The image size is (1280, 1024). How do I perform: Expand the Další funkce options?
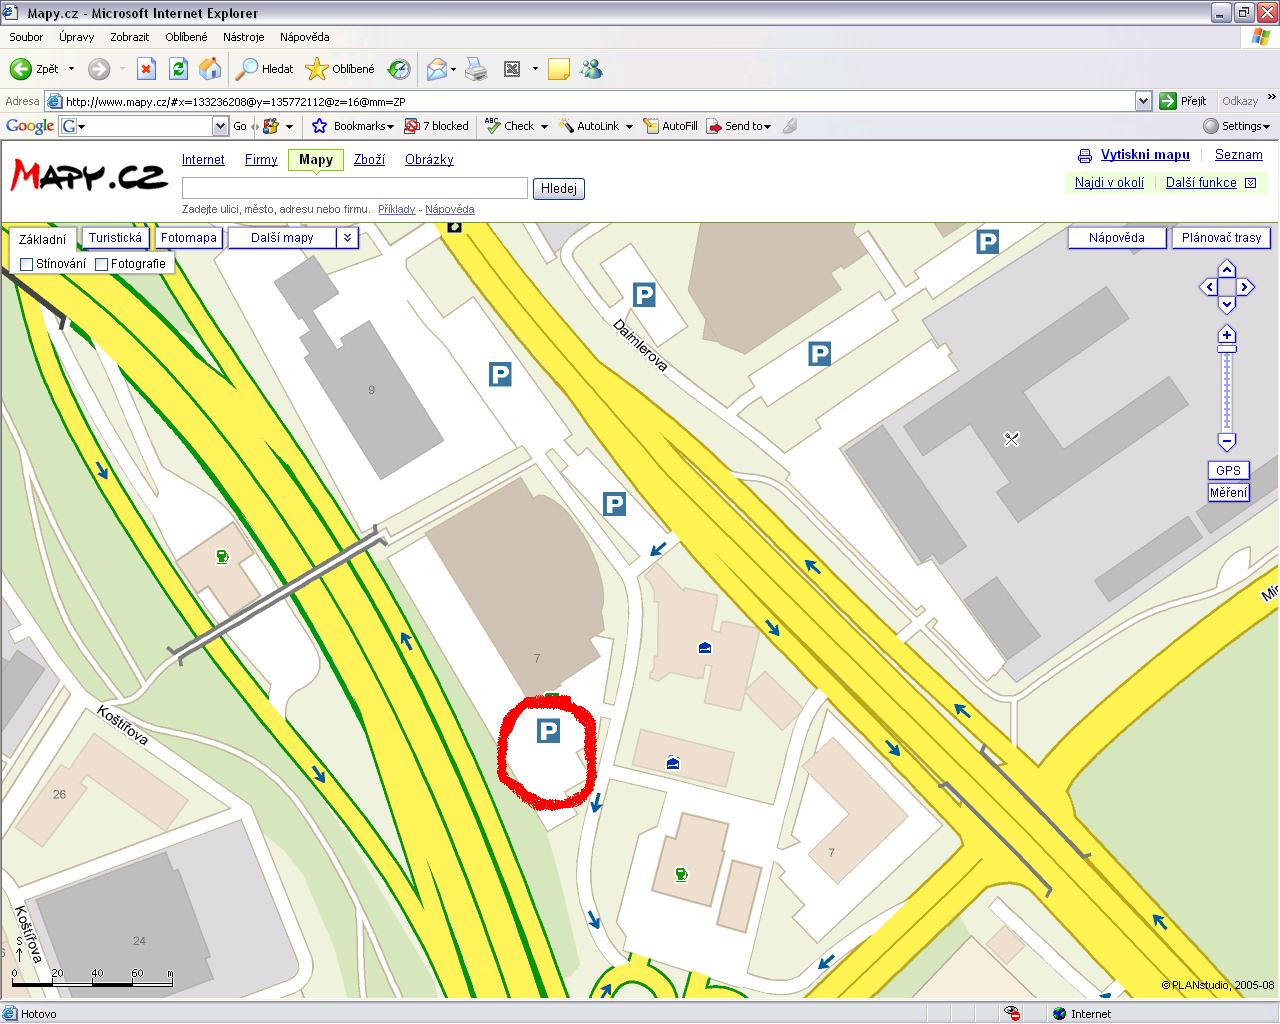(x=1248, y=183)
